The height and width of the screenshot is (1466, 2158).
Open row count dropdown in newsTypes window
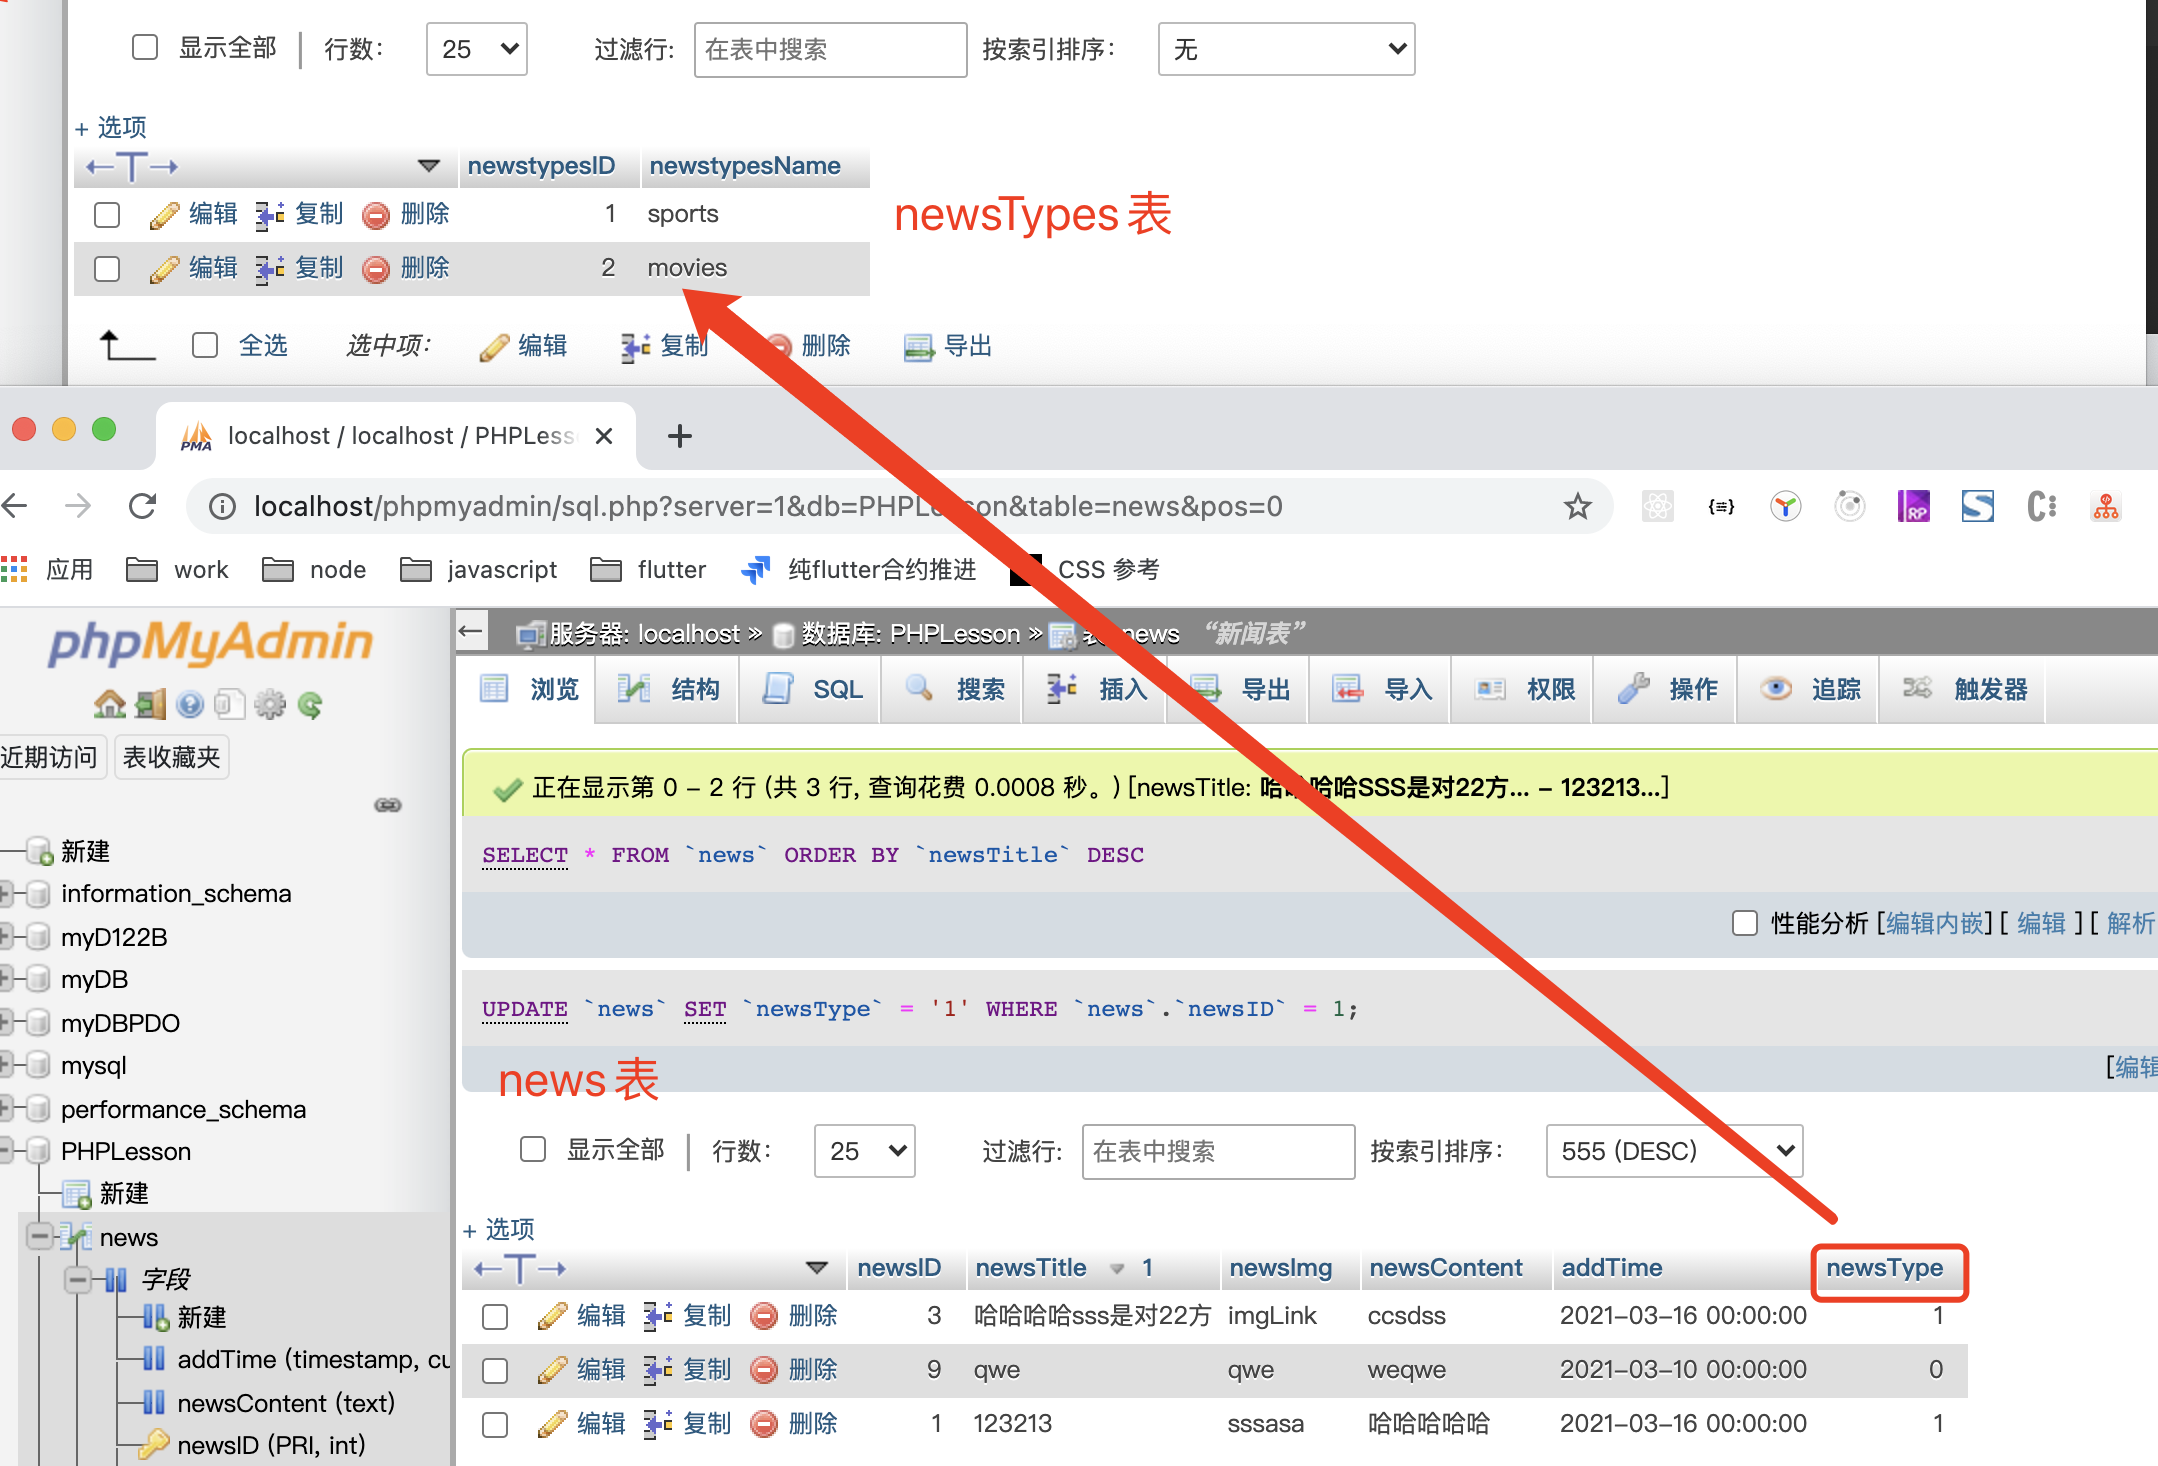point(477,49)
